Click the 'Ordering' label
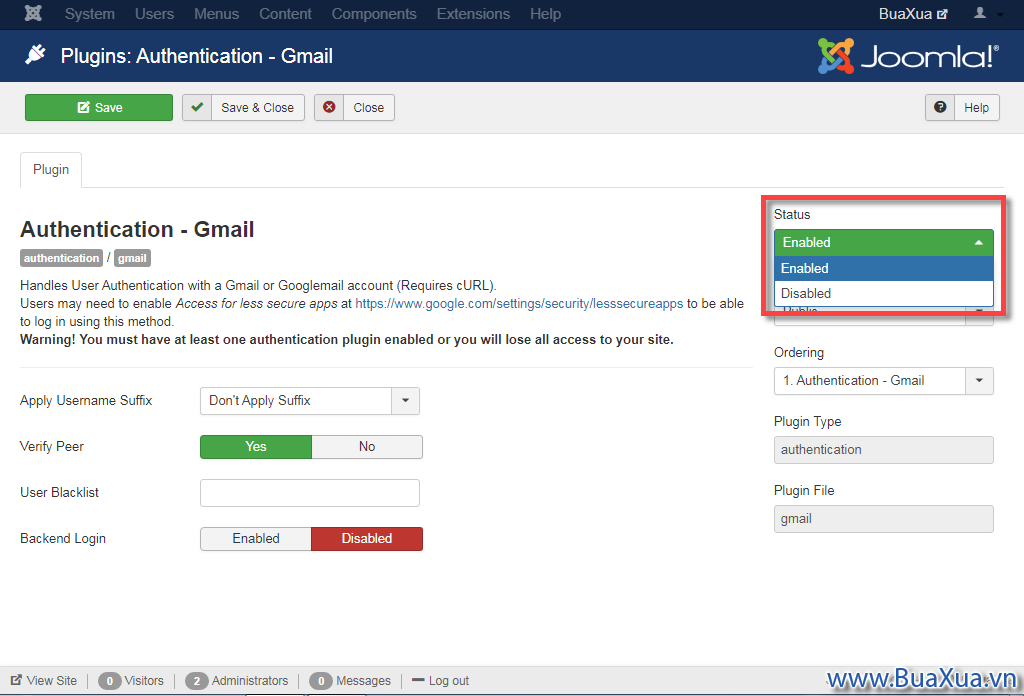This screenshot has width=1024, height=696. coord(799,353)
